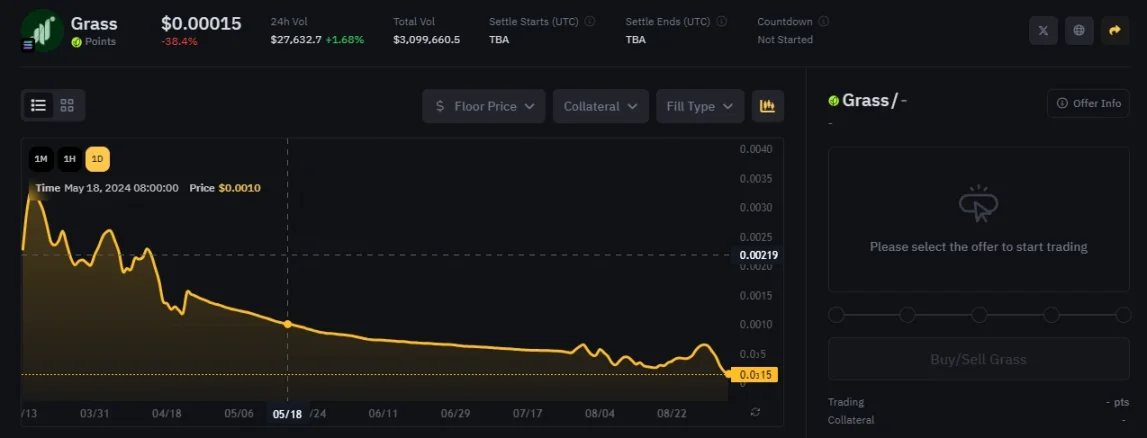Open the Fill Type dropdown
The width and height of the screenshot is (1147, 438).
(x=700, y=106)
